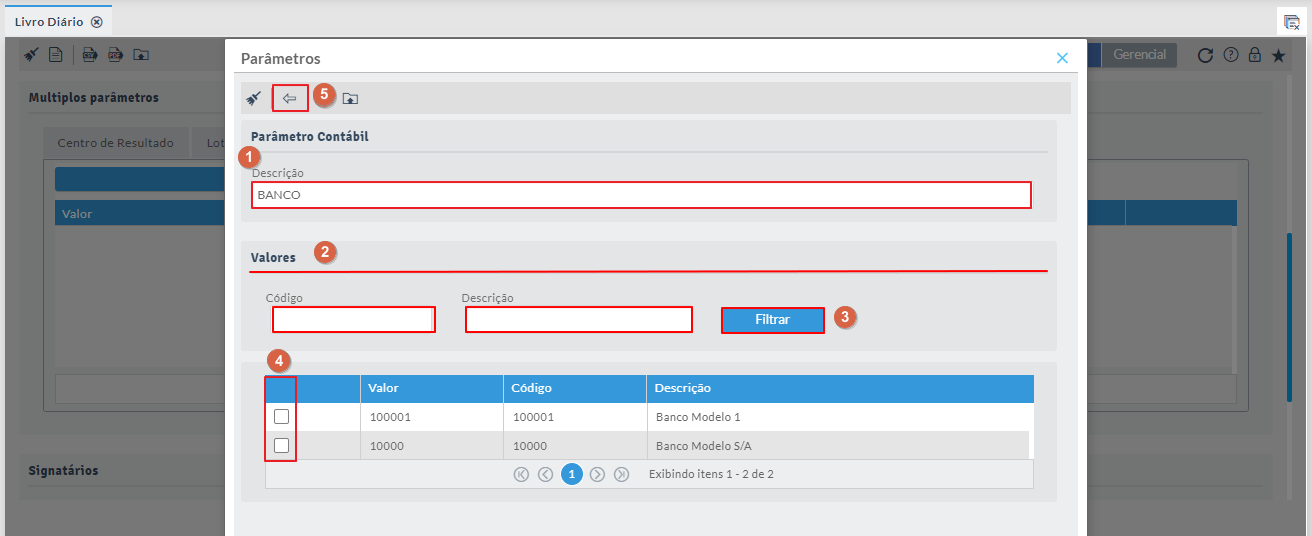This screenshot has height=536, width=1312.
Task: Click broom icon in Livro Diário toolbar
Action: point(32,55)
